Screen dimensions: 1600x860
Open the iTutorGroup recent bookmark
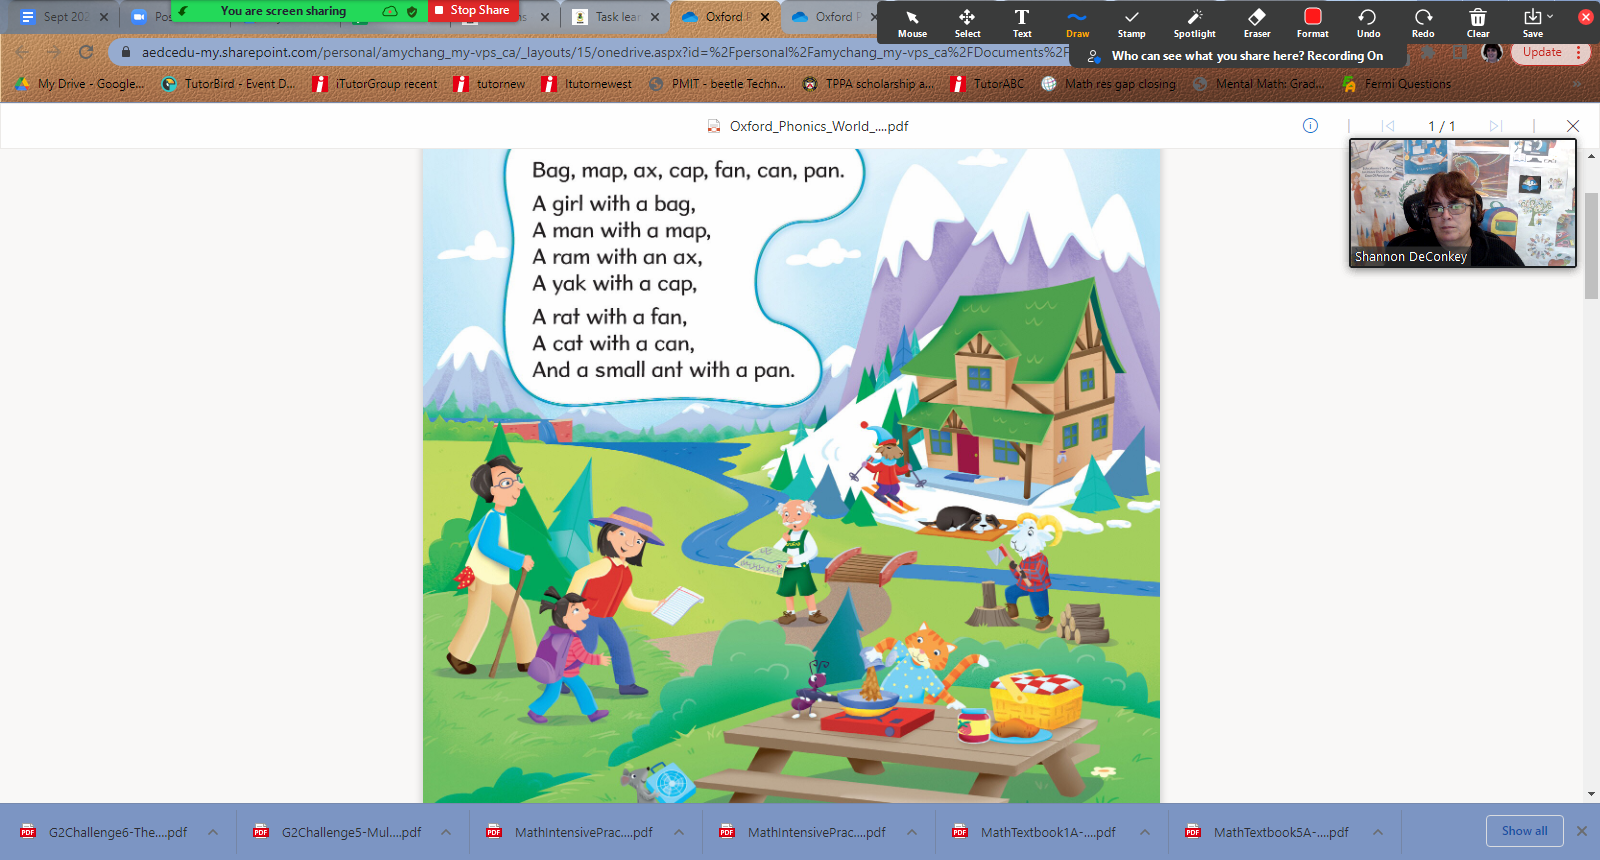coord(375,84)
